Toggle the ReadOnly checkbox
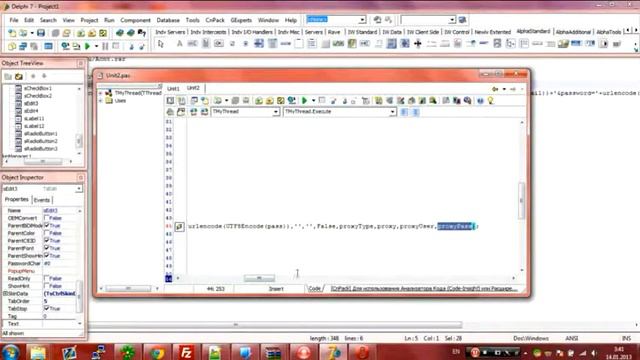This screenshot has height=360, width=640. tap(47, 278)
